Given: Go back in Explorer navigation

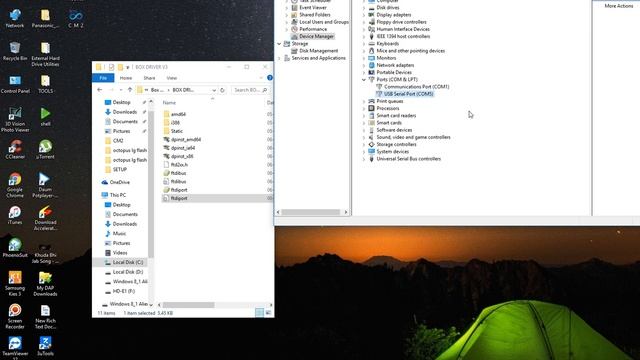Looking at the screenshot, I should point(100,90).
